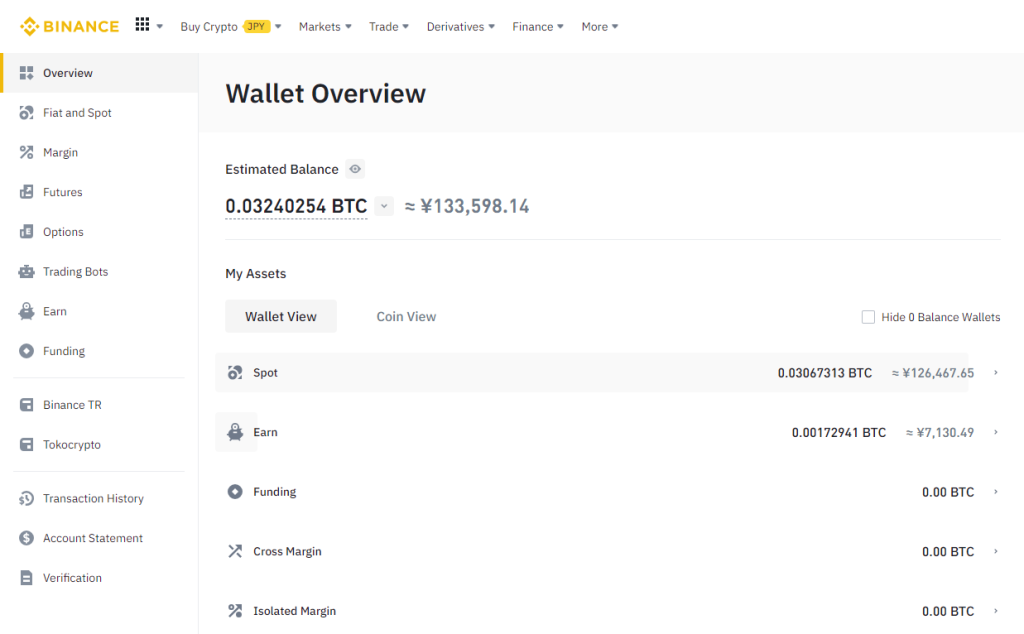The image size is (1024, 634).
Task: Click the Transaction History clock icon
Action: [27, 499]
